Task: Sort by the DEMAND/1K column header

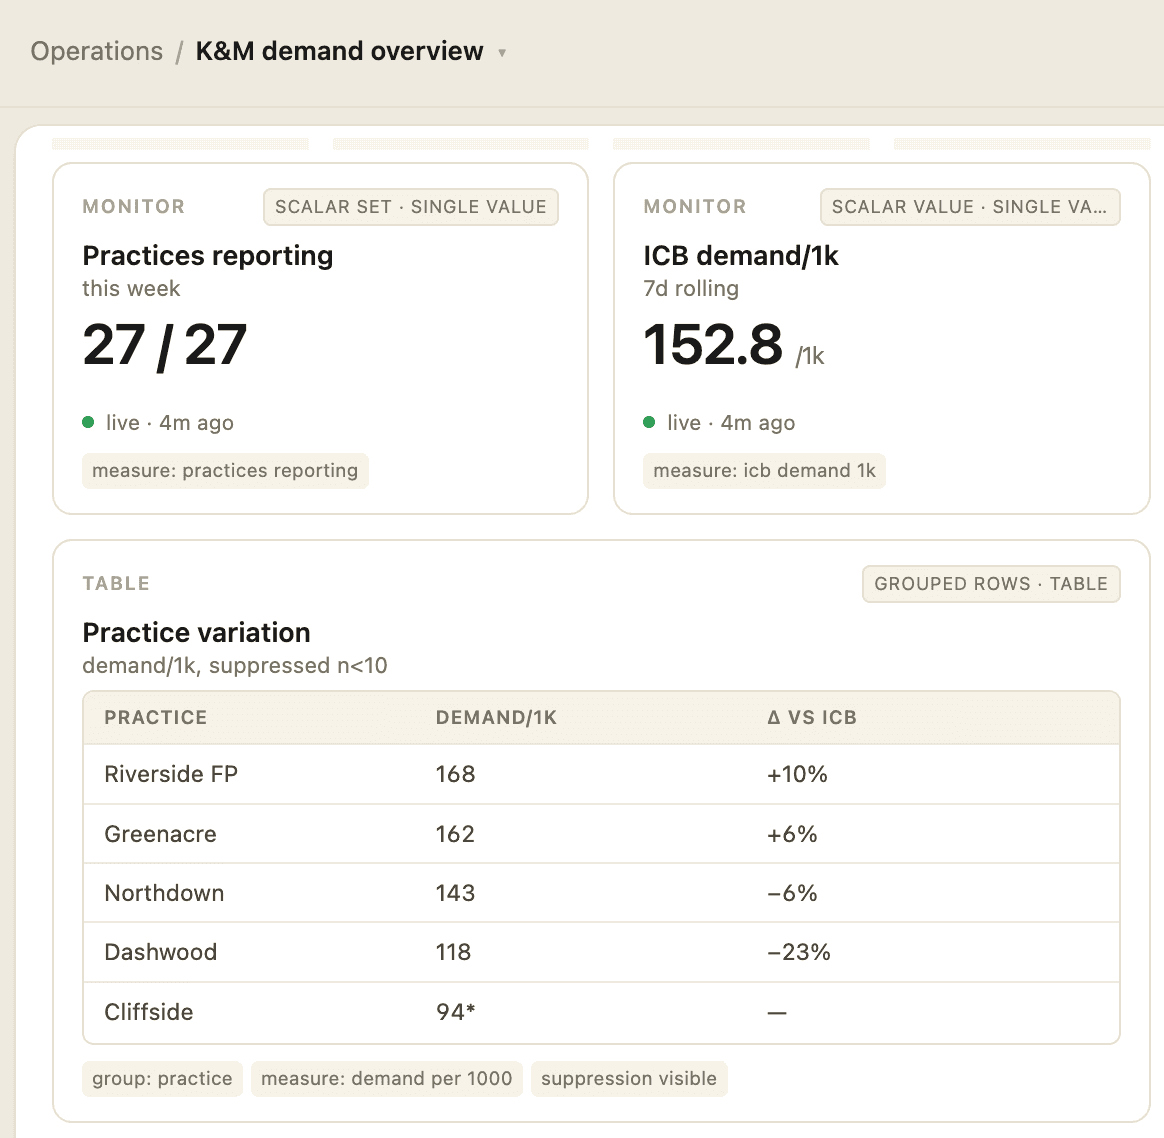Action: click(496, 718)
